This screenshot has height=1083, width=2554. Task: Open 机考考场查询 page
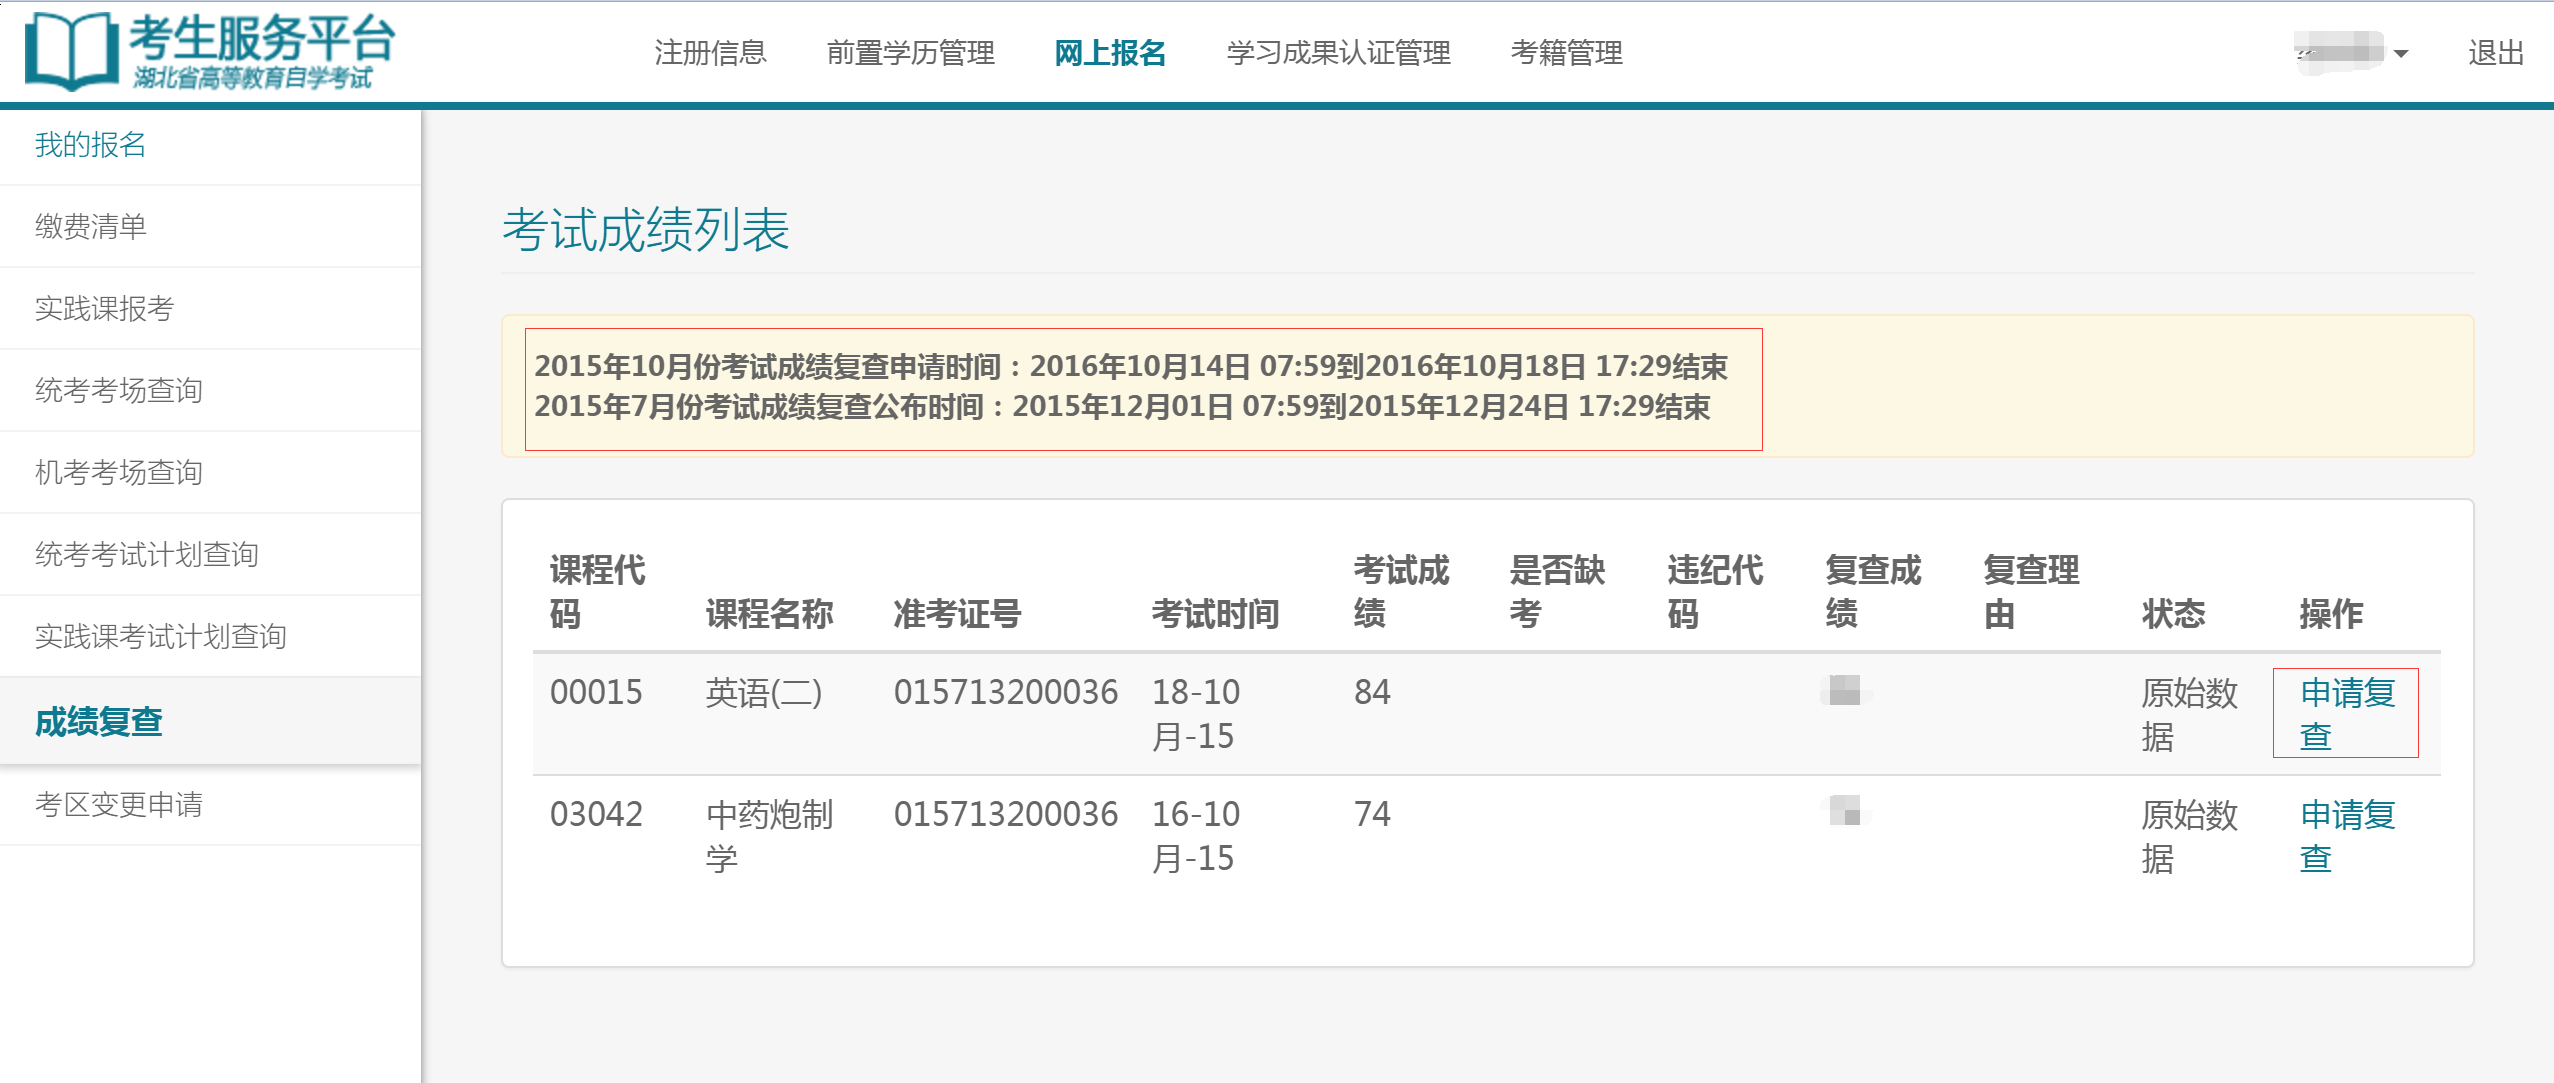tap(119, 473)
